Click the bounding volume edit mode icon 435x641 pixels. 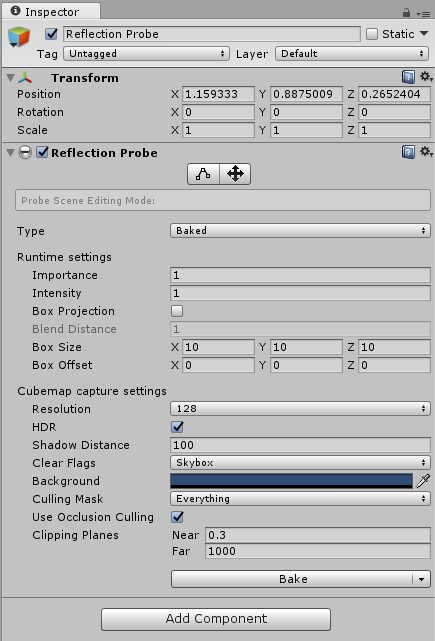tap(203, 174)
